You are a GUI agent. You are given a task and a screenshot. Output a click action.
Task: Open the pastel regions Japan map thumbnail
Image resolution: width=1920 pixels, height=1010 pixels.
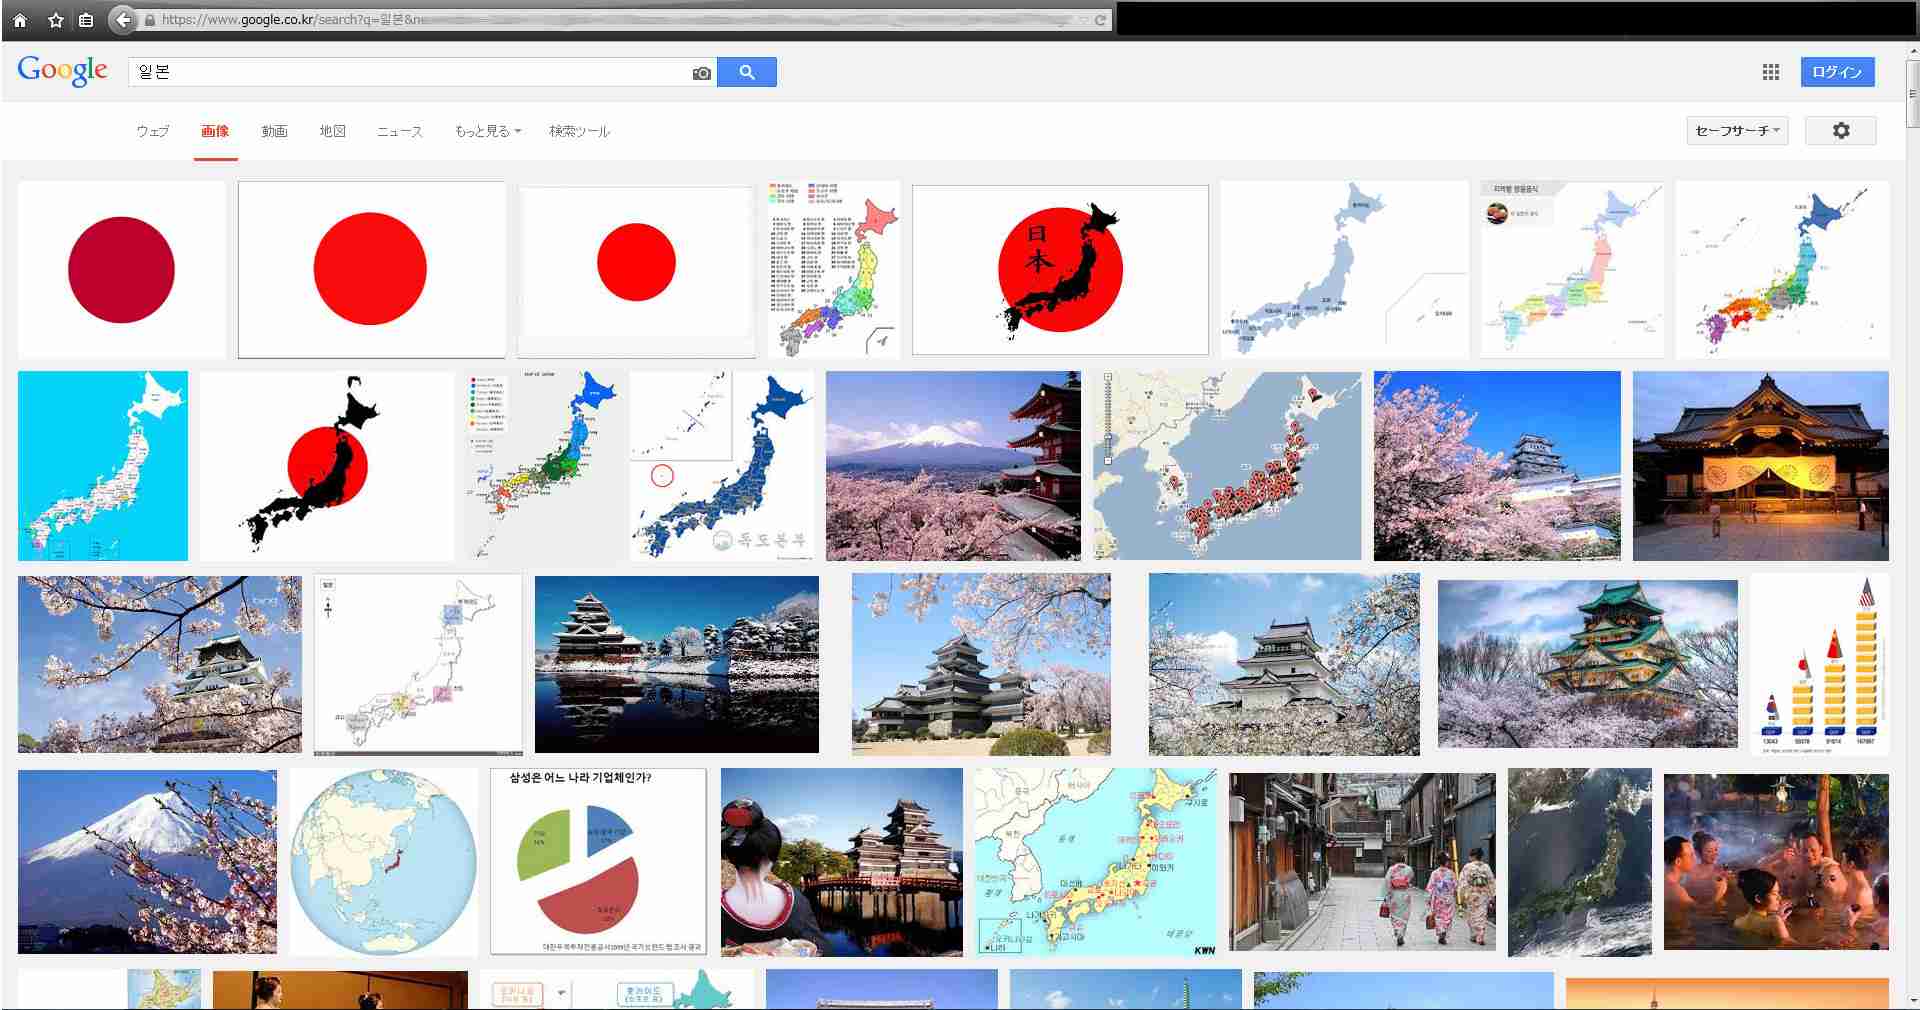pyautogui.click(x=1572, y=269)
